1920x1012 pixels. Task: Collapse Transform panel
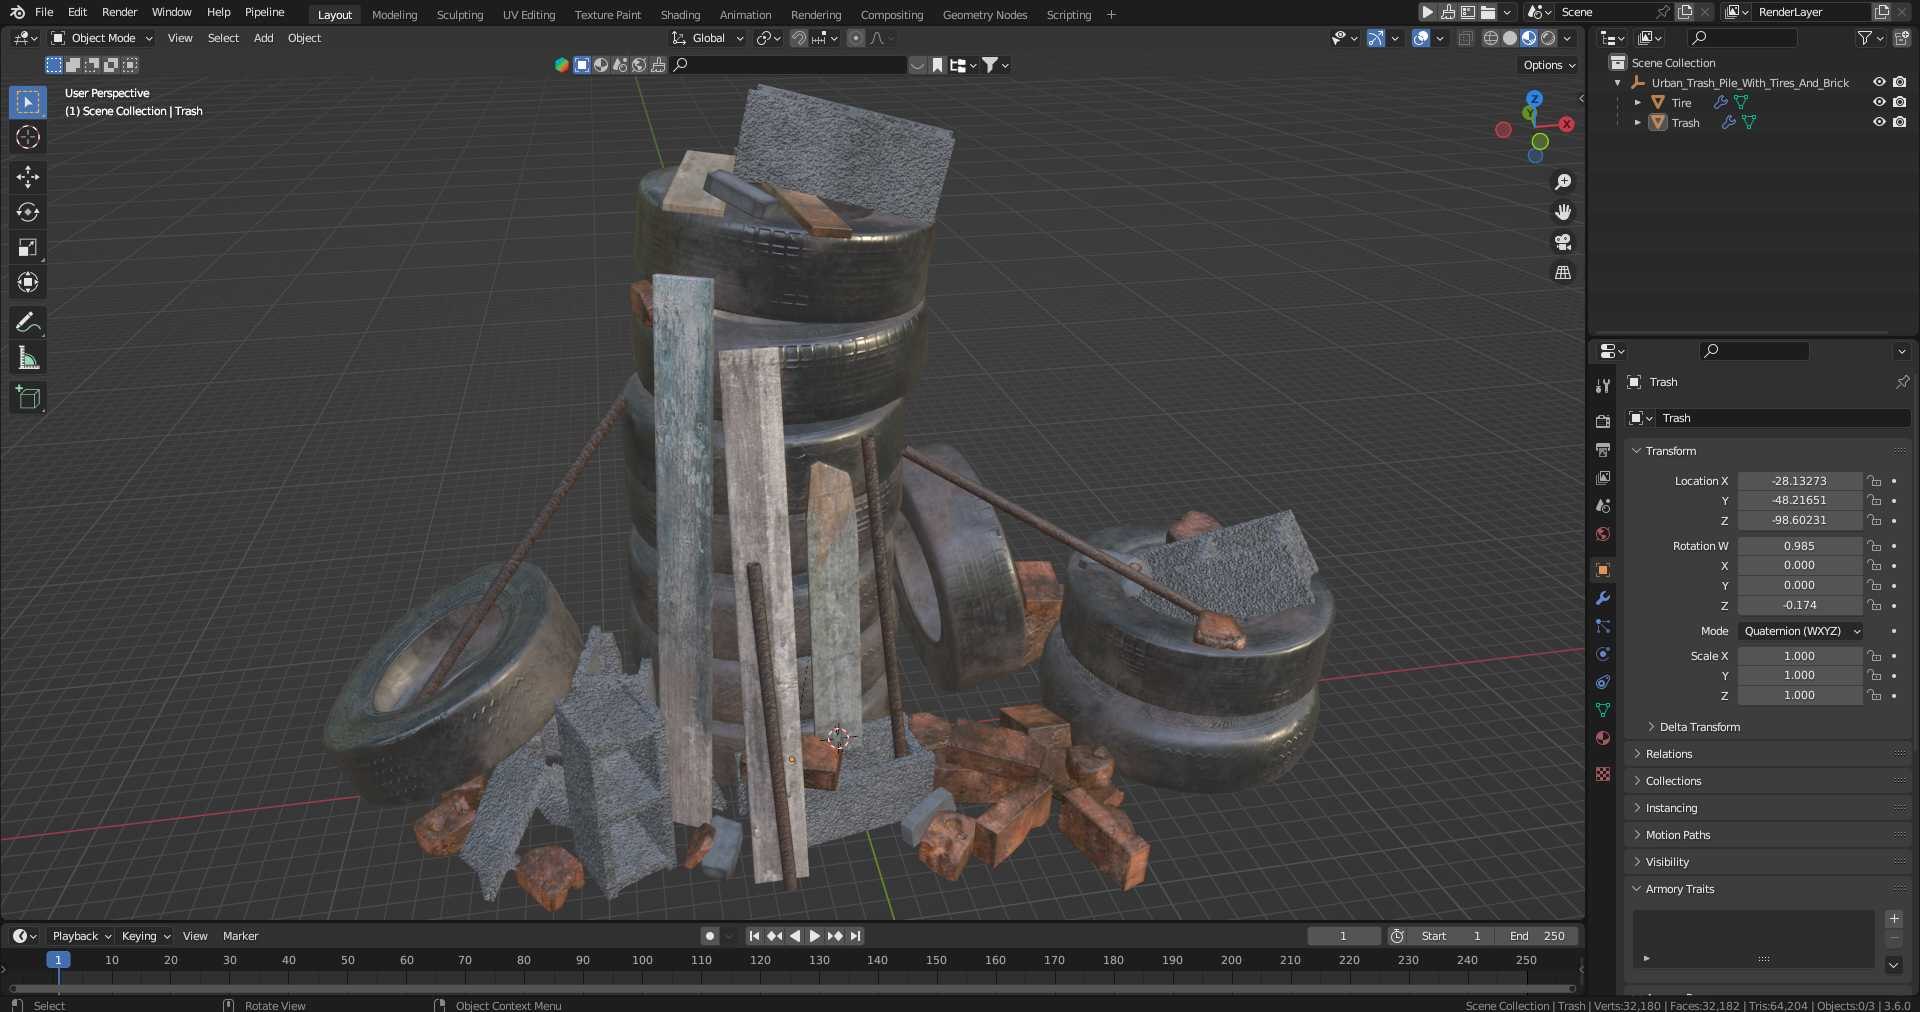[1671, 451]
